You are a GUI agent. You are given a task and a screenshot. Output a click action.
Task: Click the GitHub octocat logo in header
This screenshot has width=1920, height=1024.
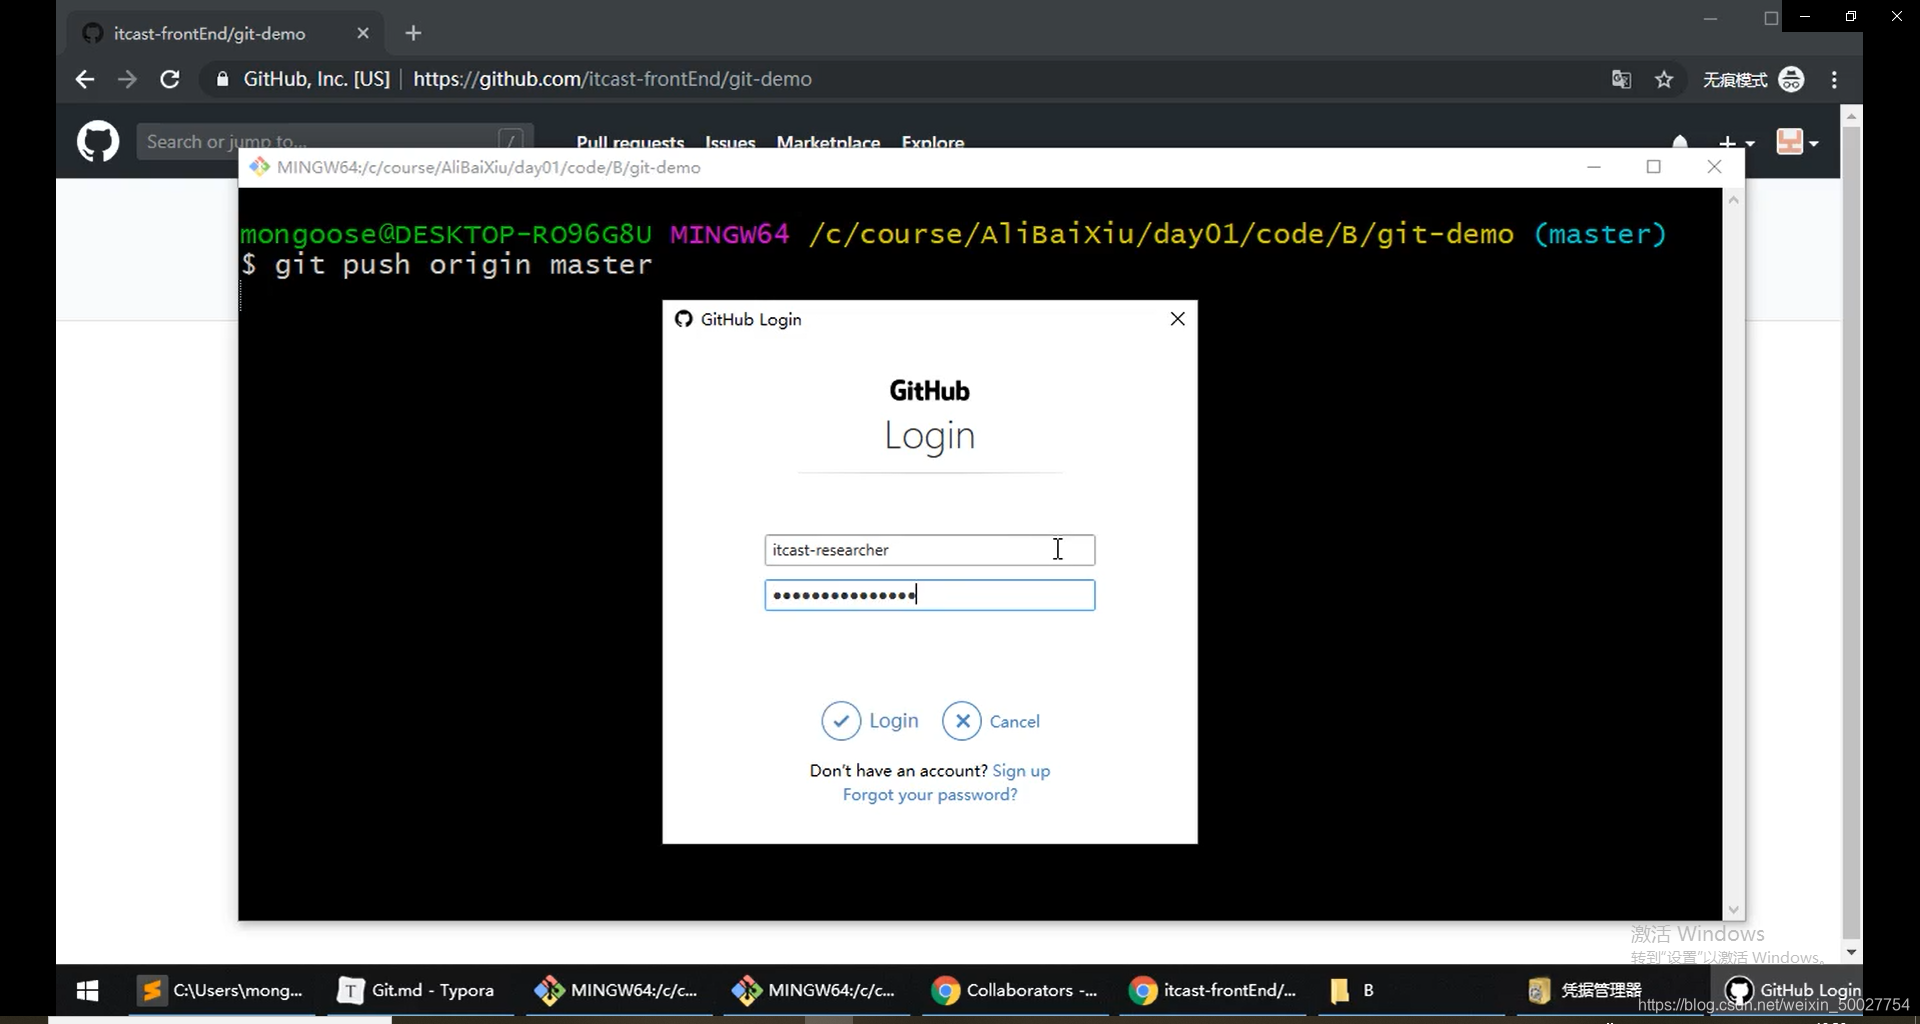98,141
